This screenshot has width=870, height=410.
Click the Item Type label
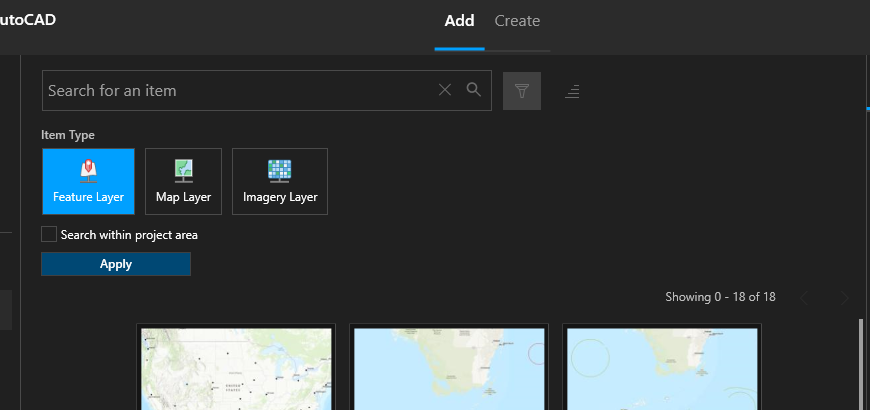pyautogui.click(x=68, y=135)
